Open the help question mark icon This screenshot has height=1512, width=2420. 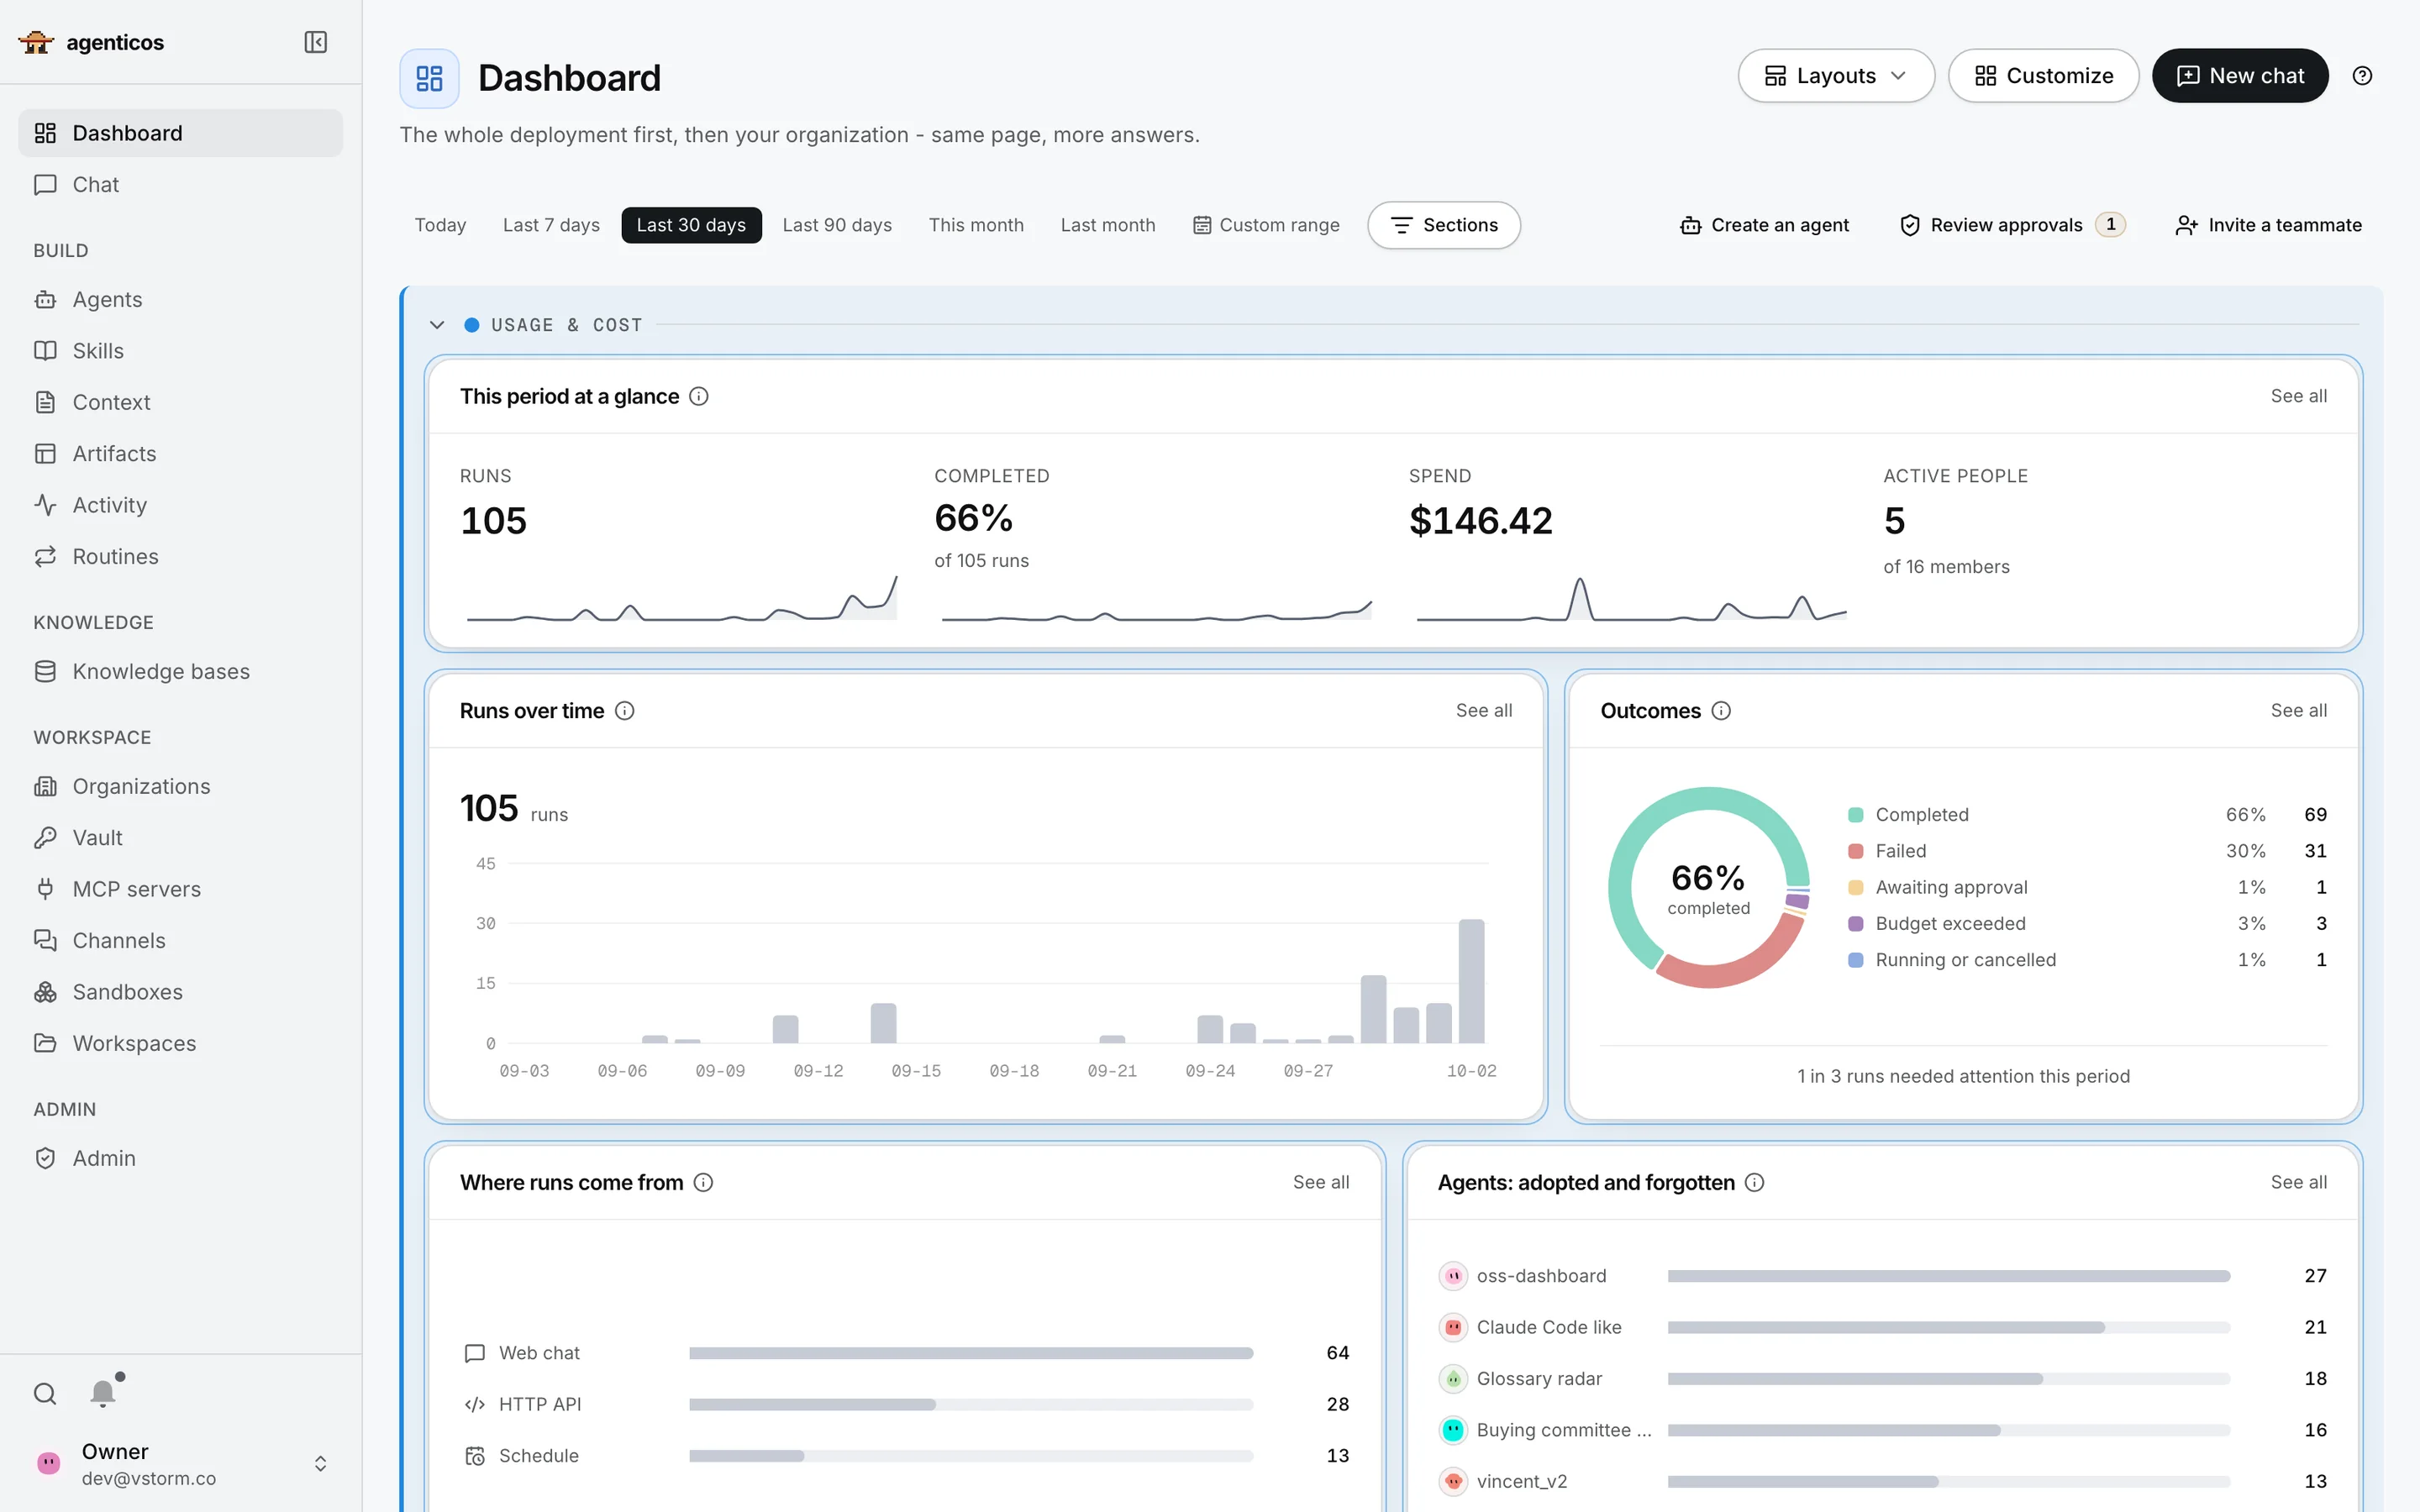2362,76
